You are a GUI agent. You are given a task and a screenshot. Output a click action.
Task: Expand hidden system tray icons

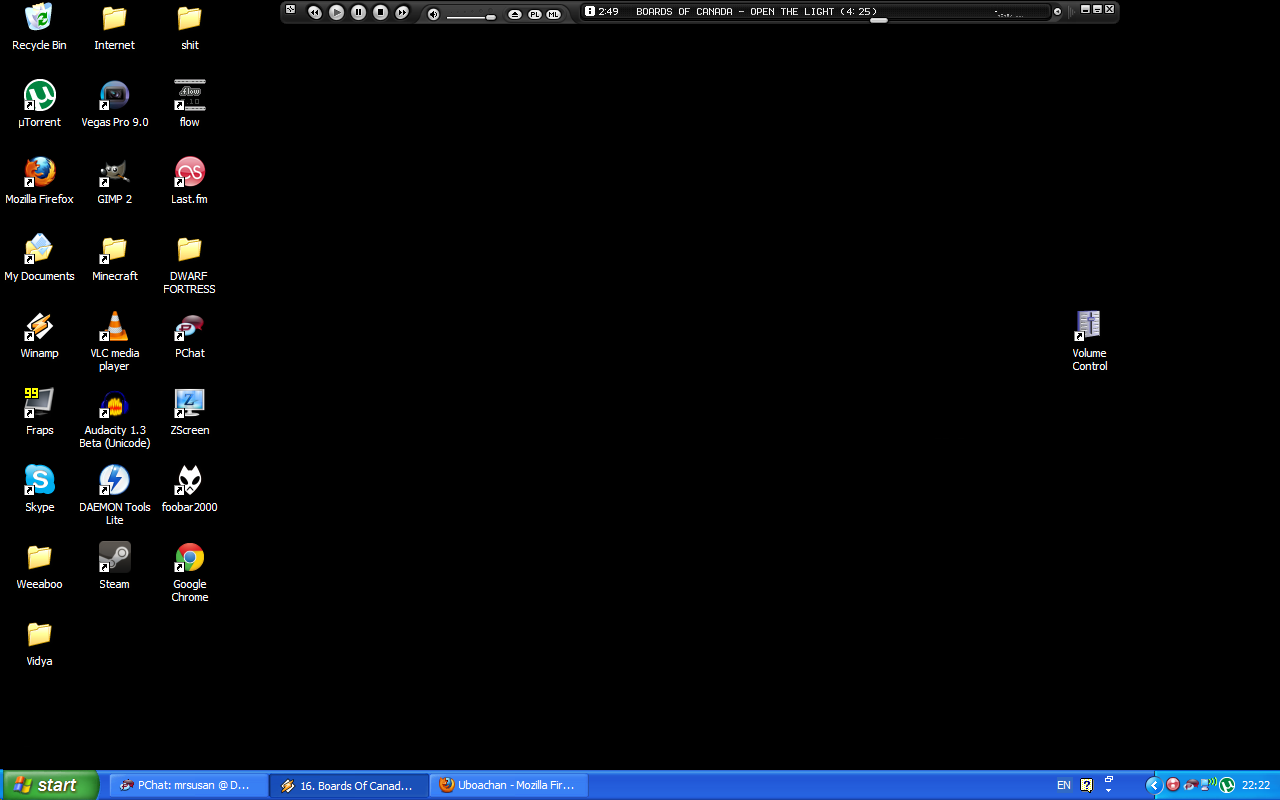coord(1153,785)
